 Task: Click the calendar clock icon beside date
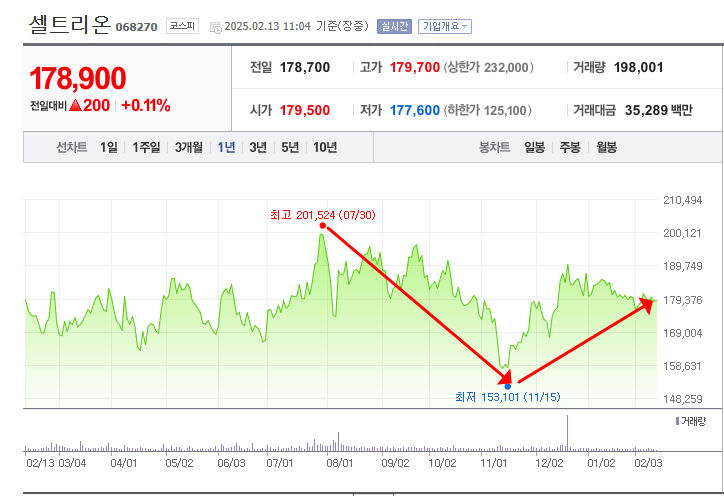tap(216, 27)
